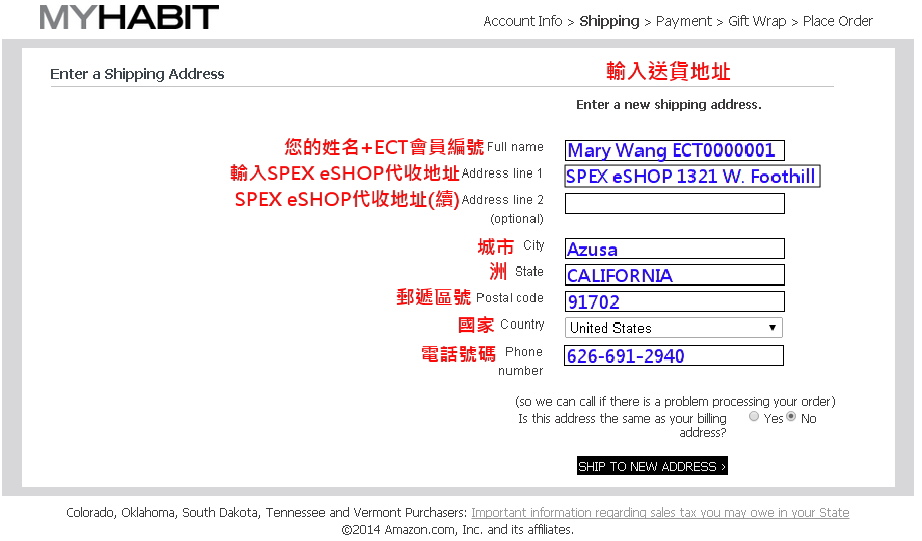The height and width of the screenshot is (541, 922).
Task: Click the City field containing Azusa
Action: [x=674, y=249]
